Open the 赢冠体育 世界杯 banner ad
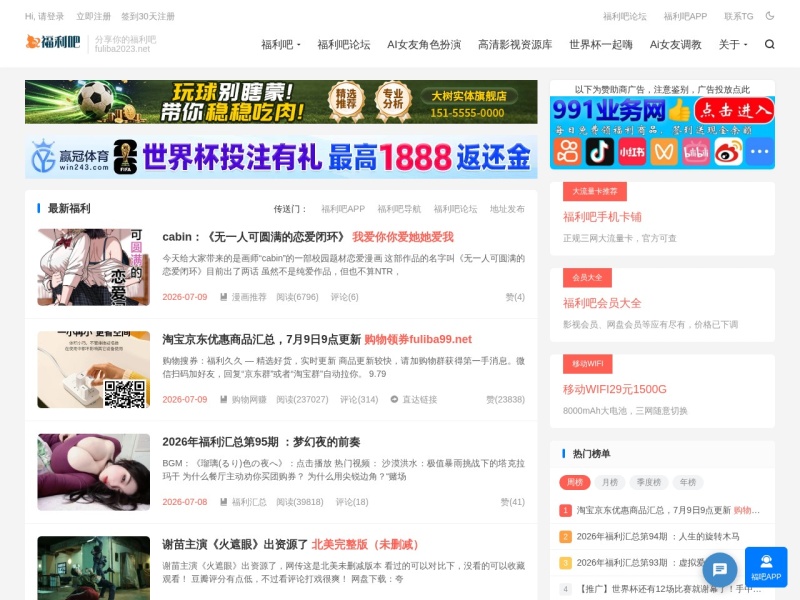 tap(281, 157)
